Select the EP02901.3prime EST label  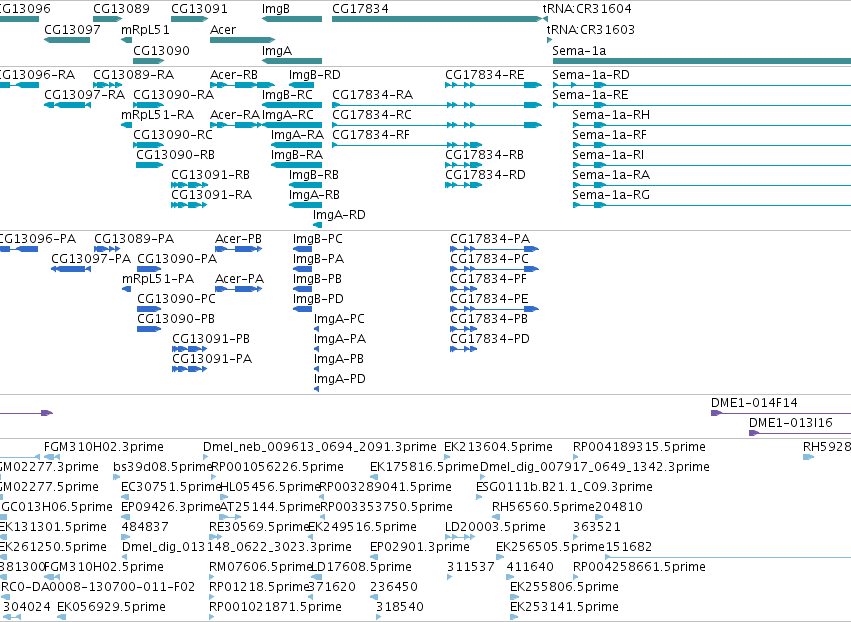420,547
